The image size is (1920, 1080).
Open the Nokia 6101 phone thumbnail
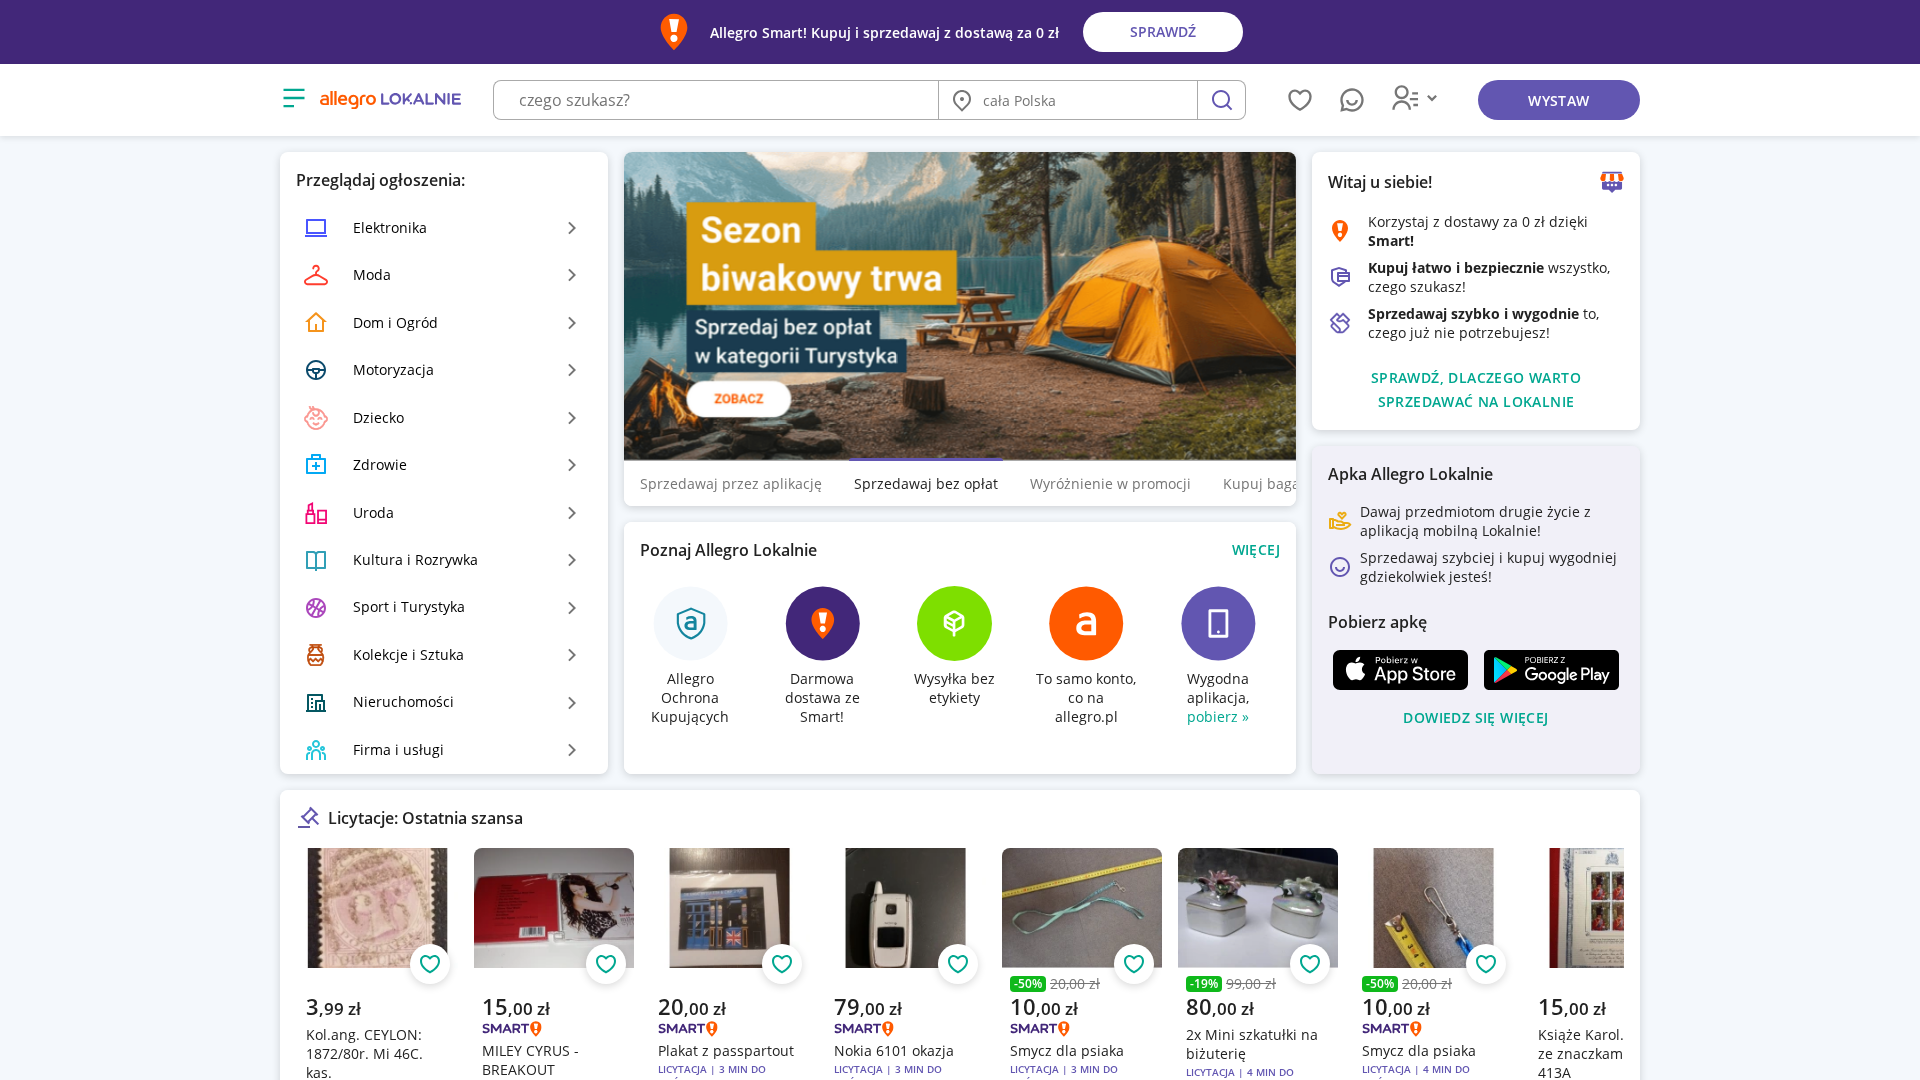(906, 908)
